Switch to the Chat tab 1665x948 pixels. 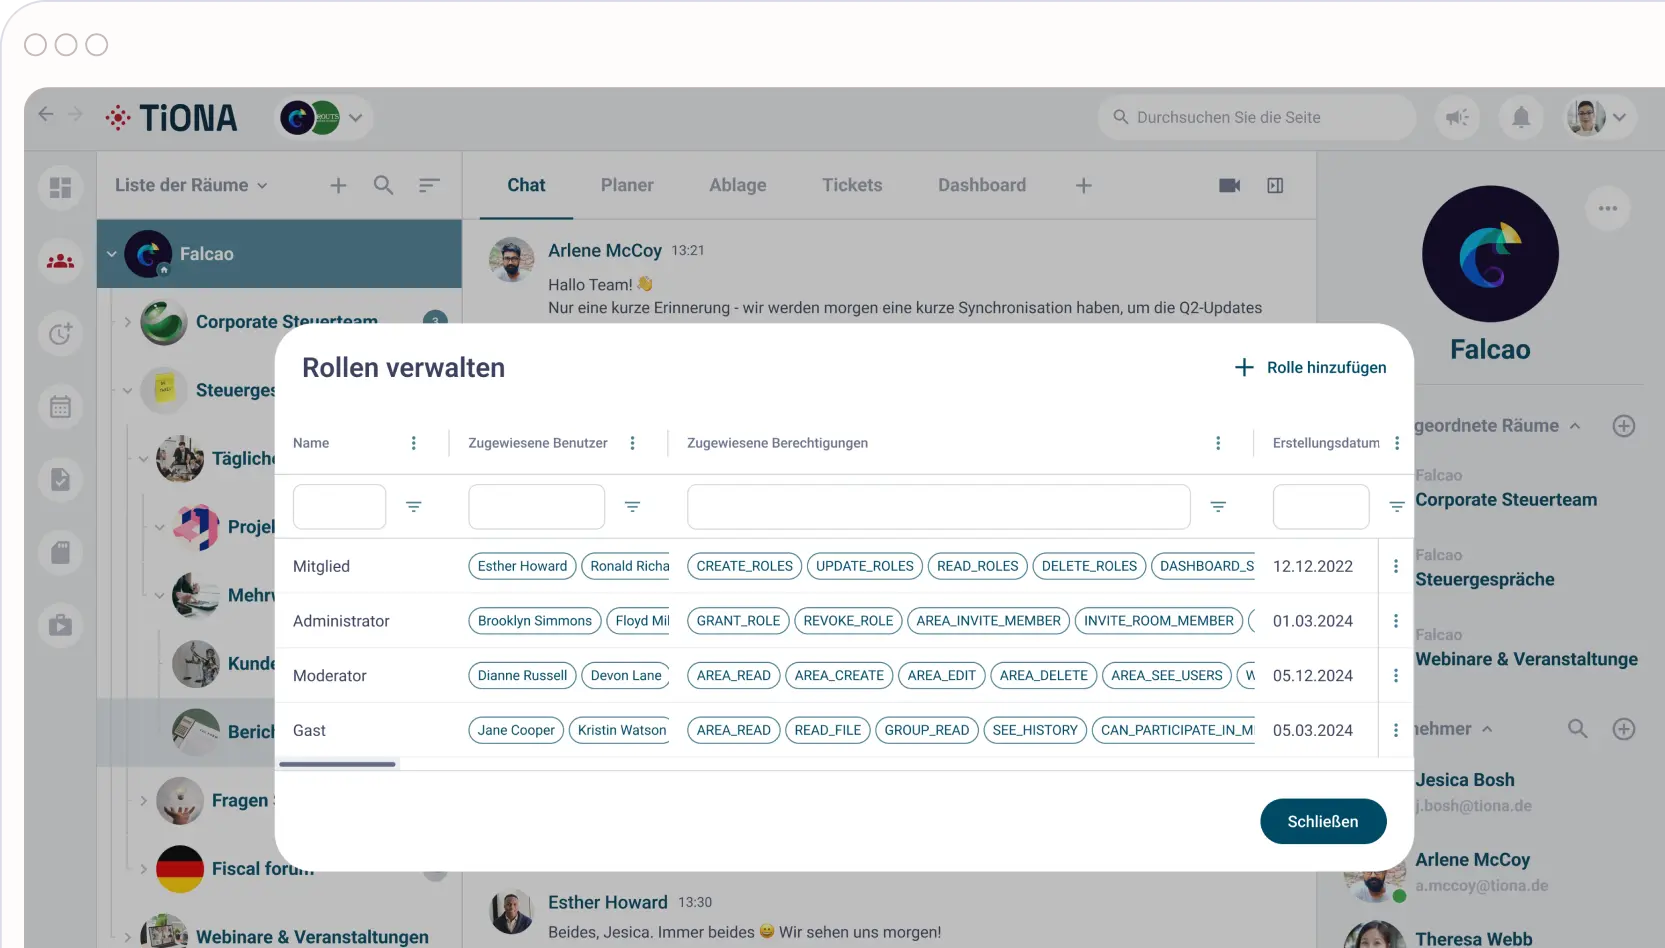click(x=526, y=185)
